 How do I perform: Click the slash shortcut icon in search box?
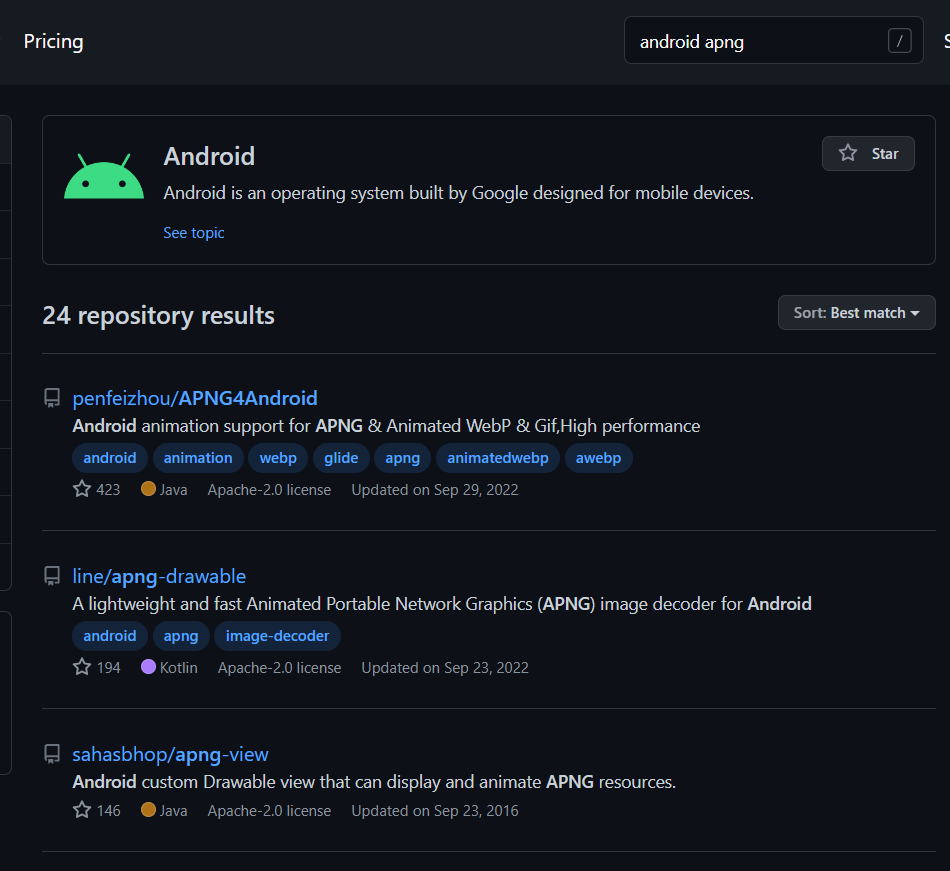pos(899,41)
